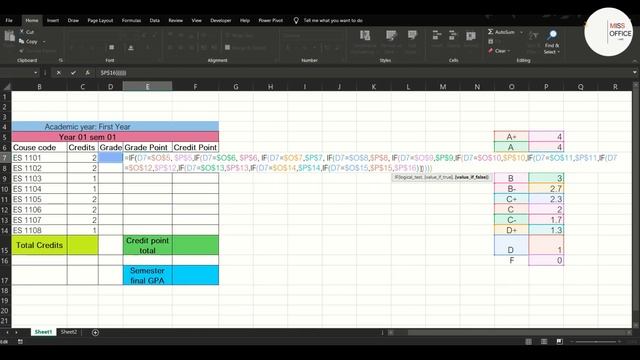
Task: Open Find & Select magnifier
Action: pos(552,35)
